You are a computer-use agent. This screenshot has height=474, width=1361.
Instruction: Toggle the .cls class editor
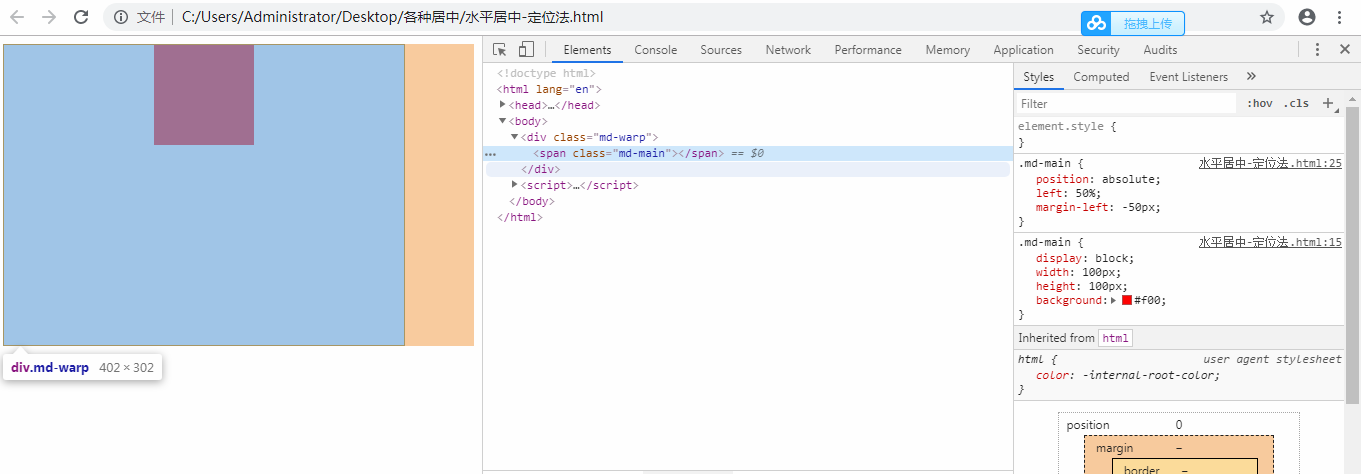1297,103
